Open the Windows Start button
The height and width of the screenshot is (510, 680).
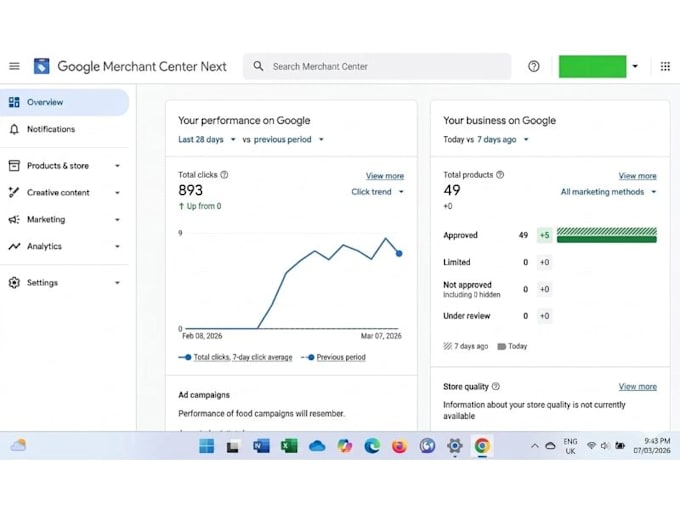[206, 446]
